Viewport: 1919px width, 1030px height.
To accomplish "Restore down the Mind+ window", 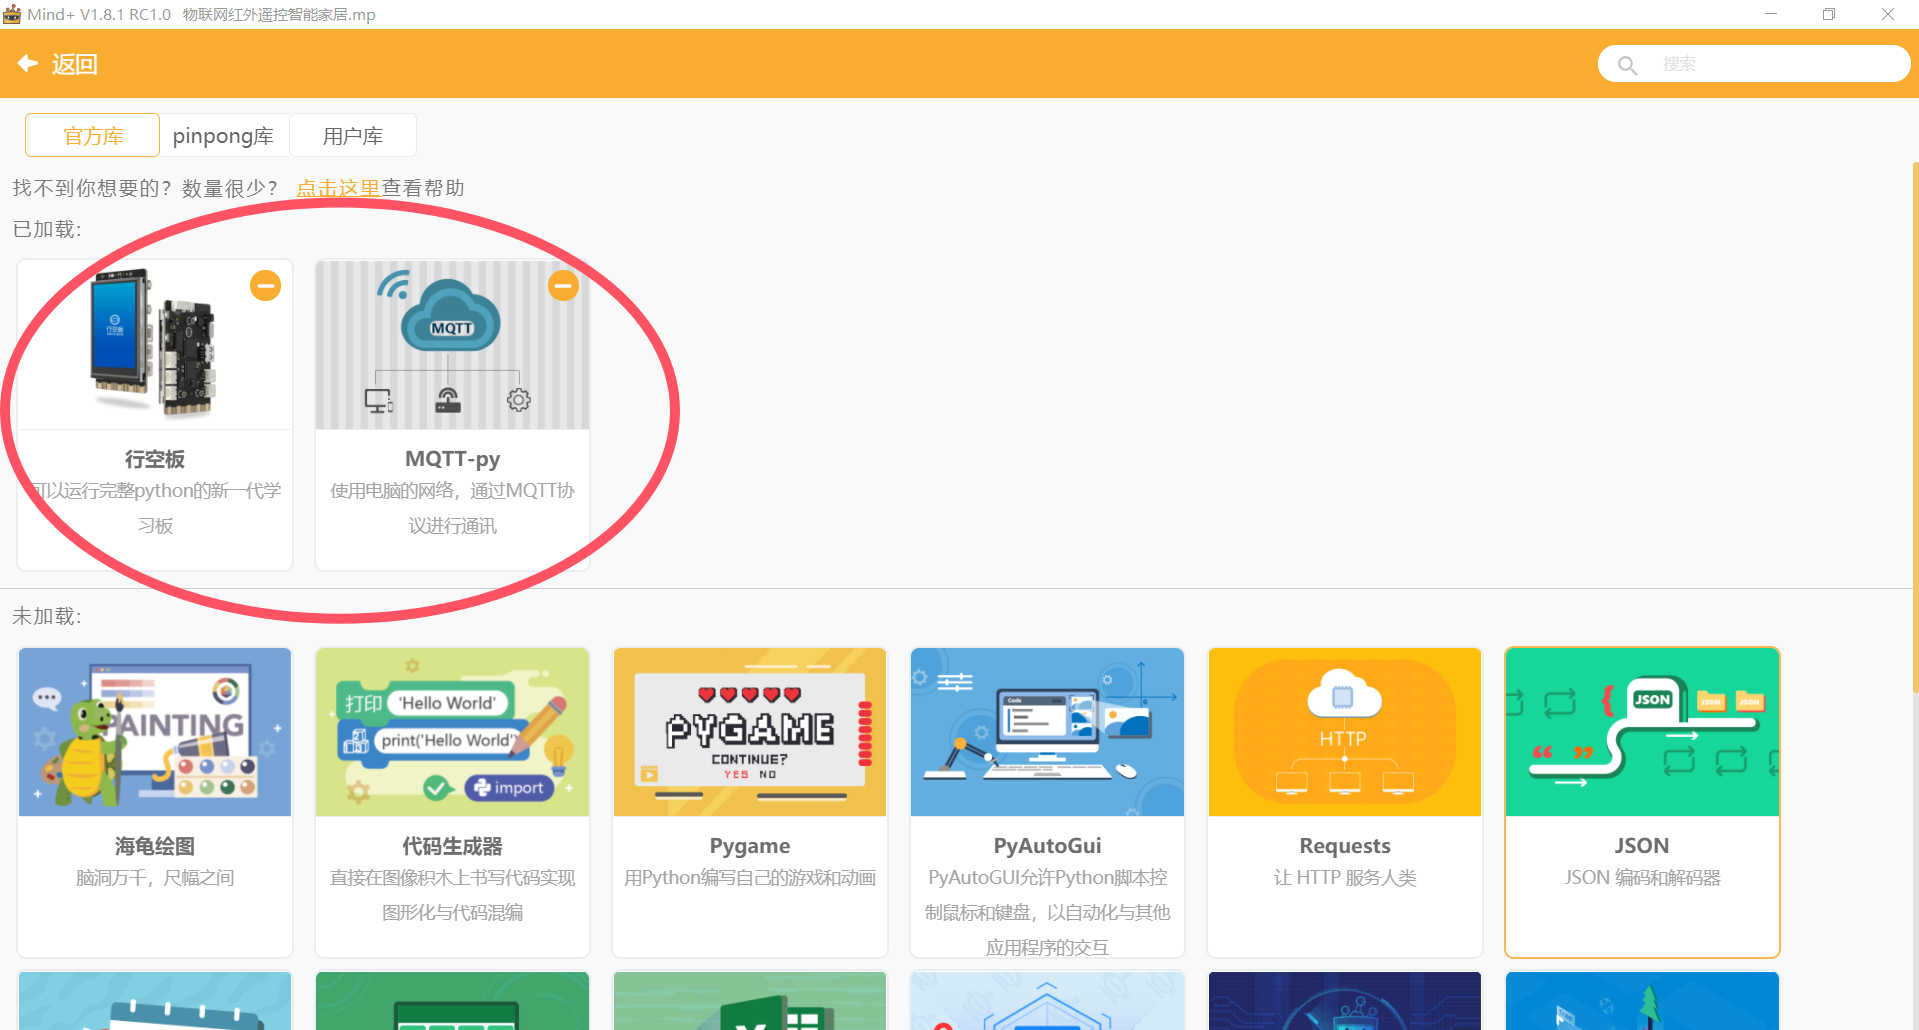I will [x=1829, y=14].
